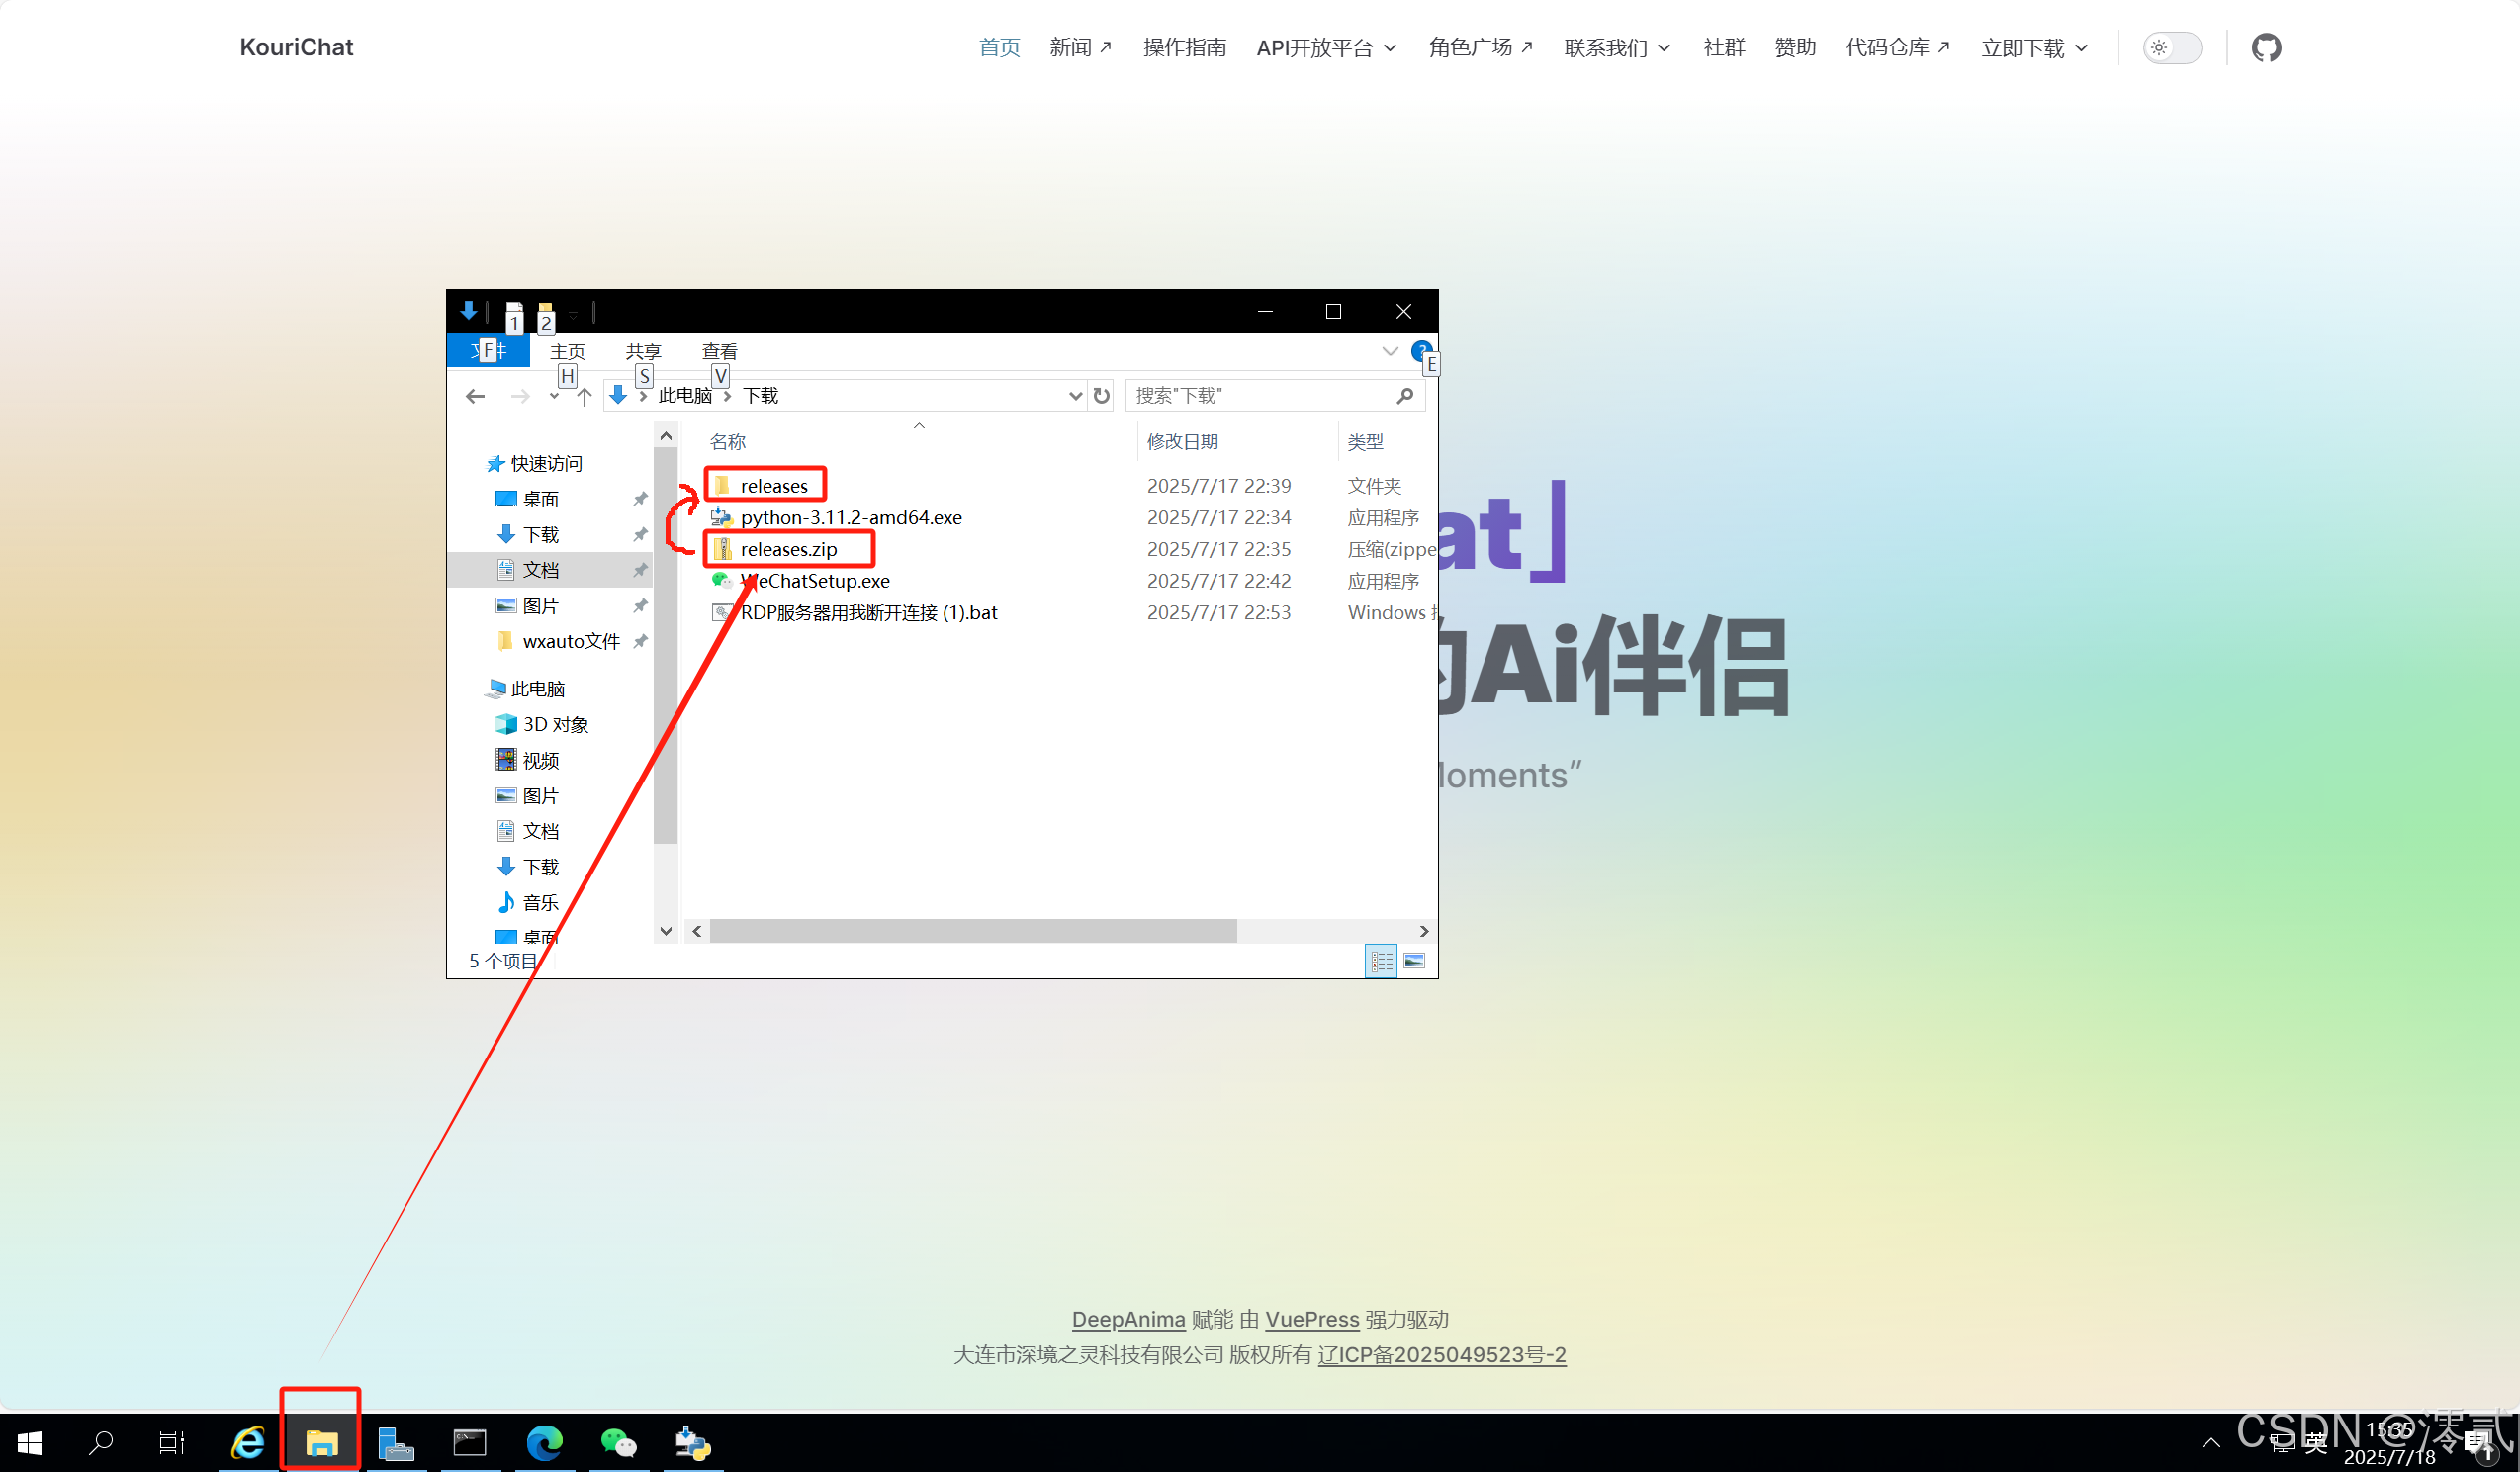Expand the 立即下载 dropdown menu
Screen dimensions: 2520x1472
(x=2034, y=48)
